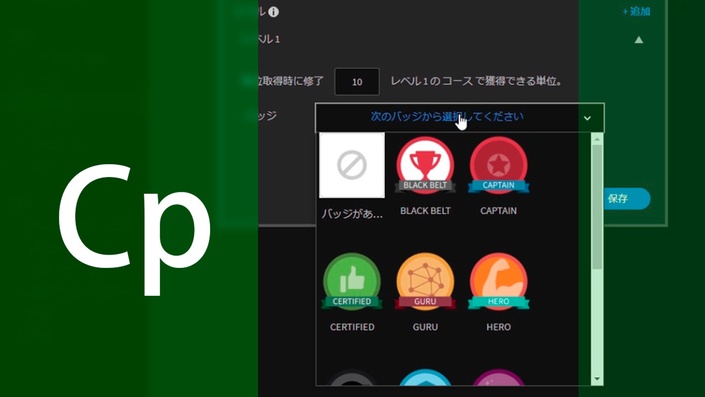Click the CAPTAIN text label

click(498, 210)
